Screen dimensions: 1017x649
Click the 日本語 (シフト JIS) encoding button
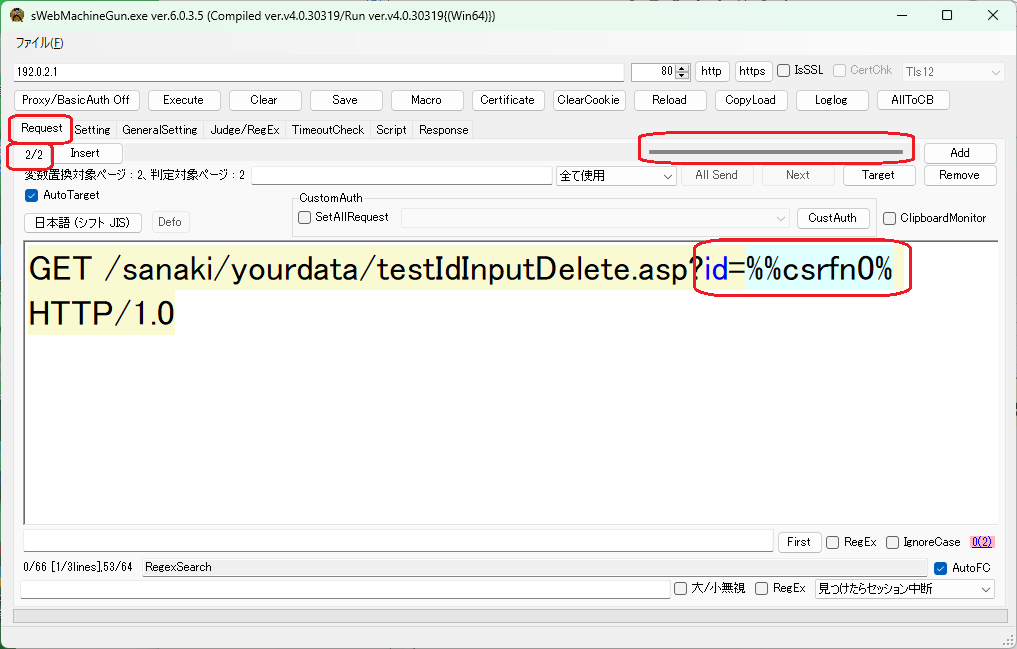coord(83,222)
